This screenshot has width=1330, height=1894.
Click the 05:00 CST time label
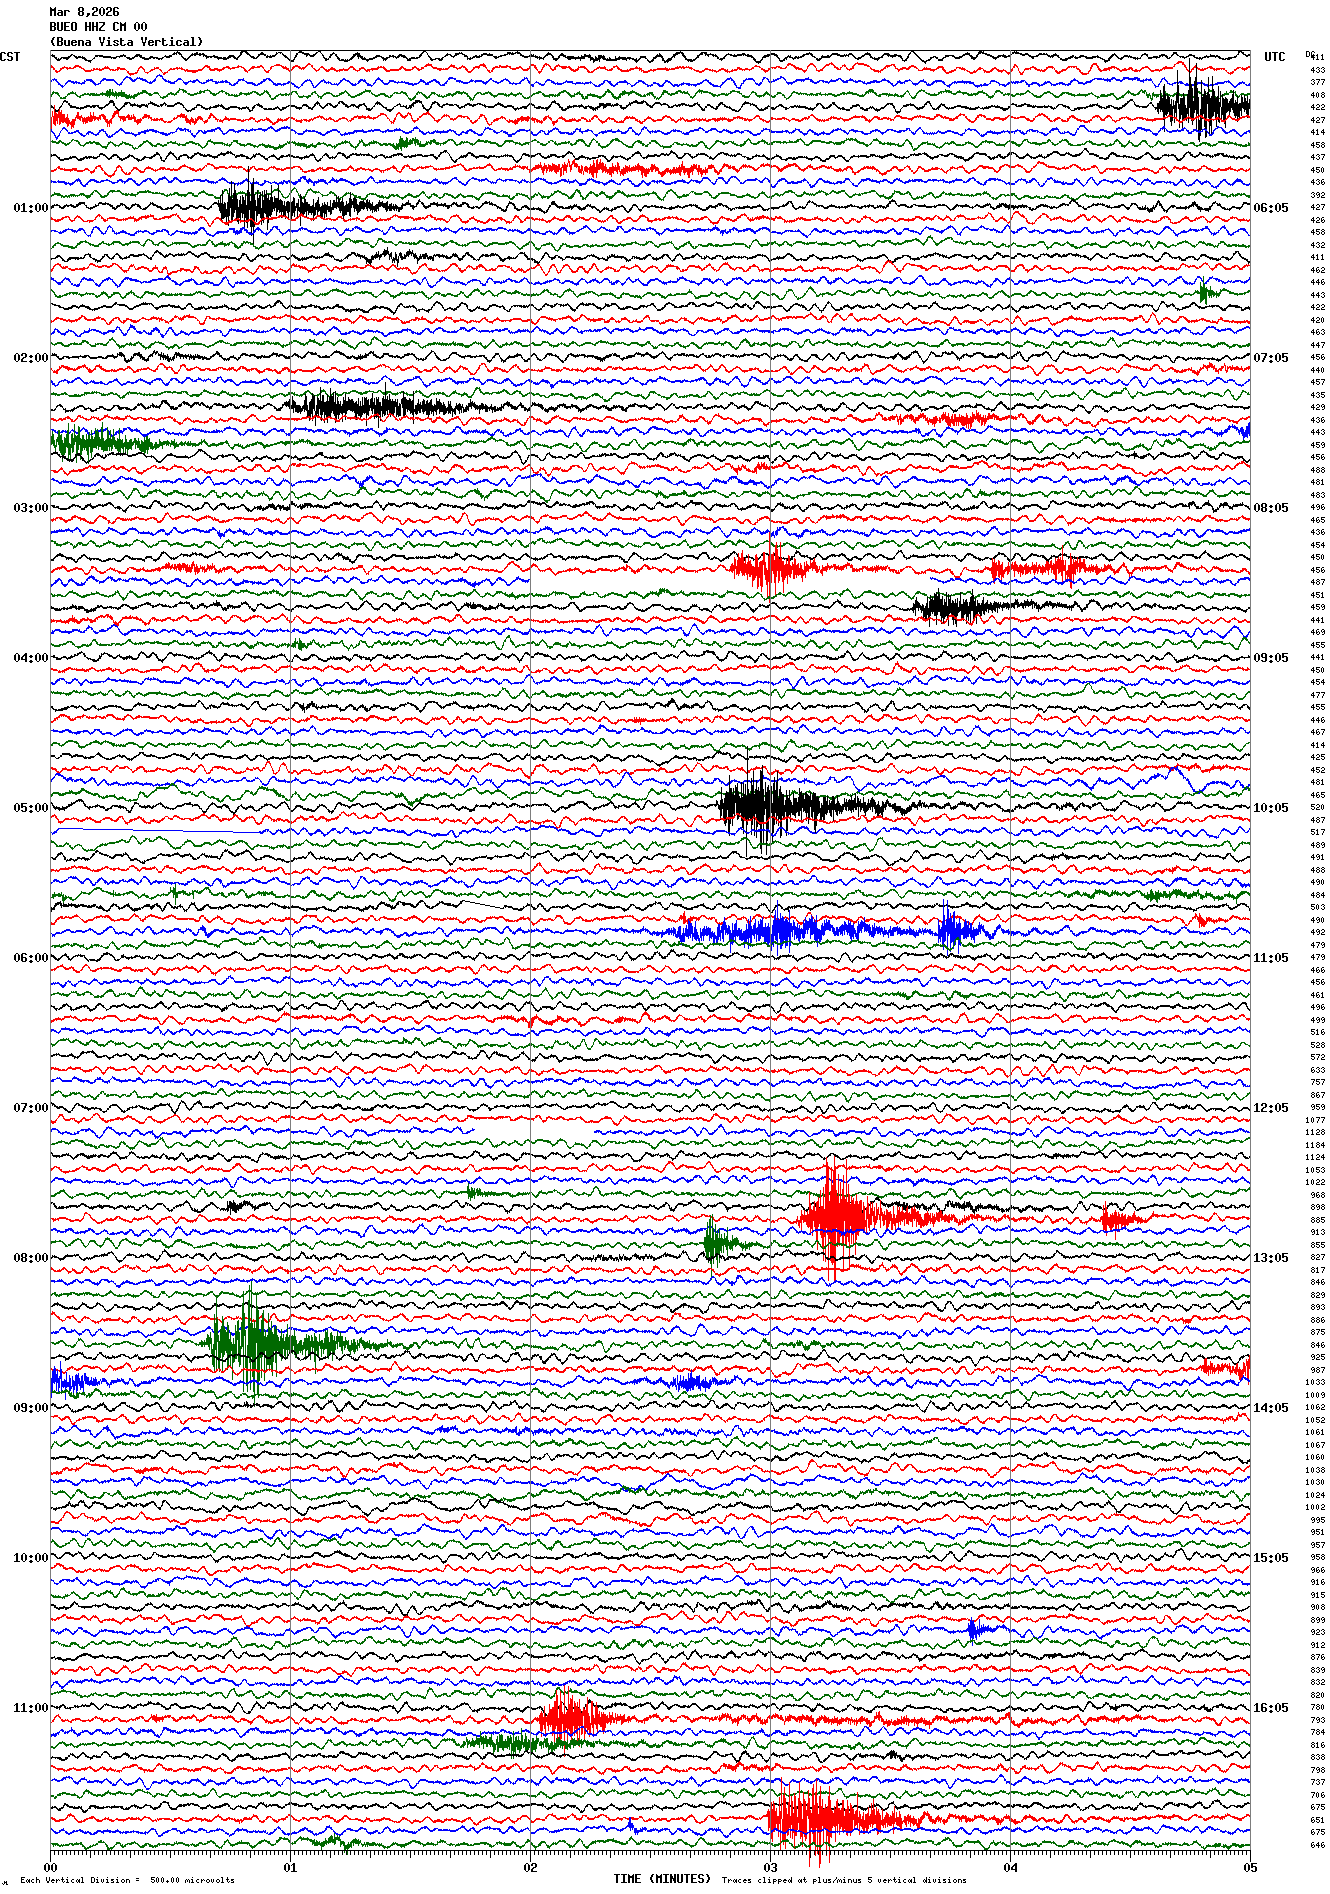point(30,808)
